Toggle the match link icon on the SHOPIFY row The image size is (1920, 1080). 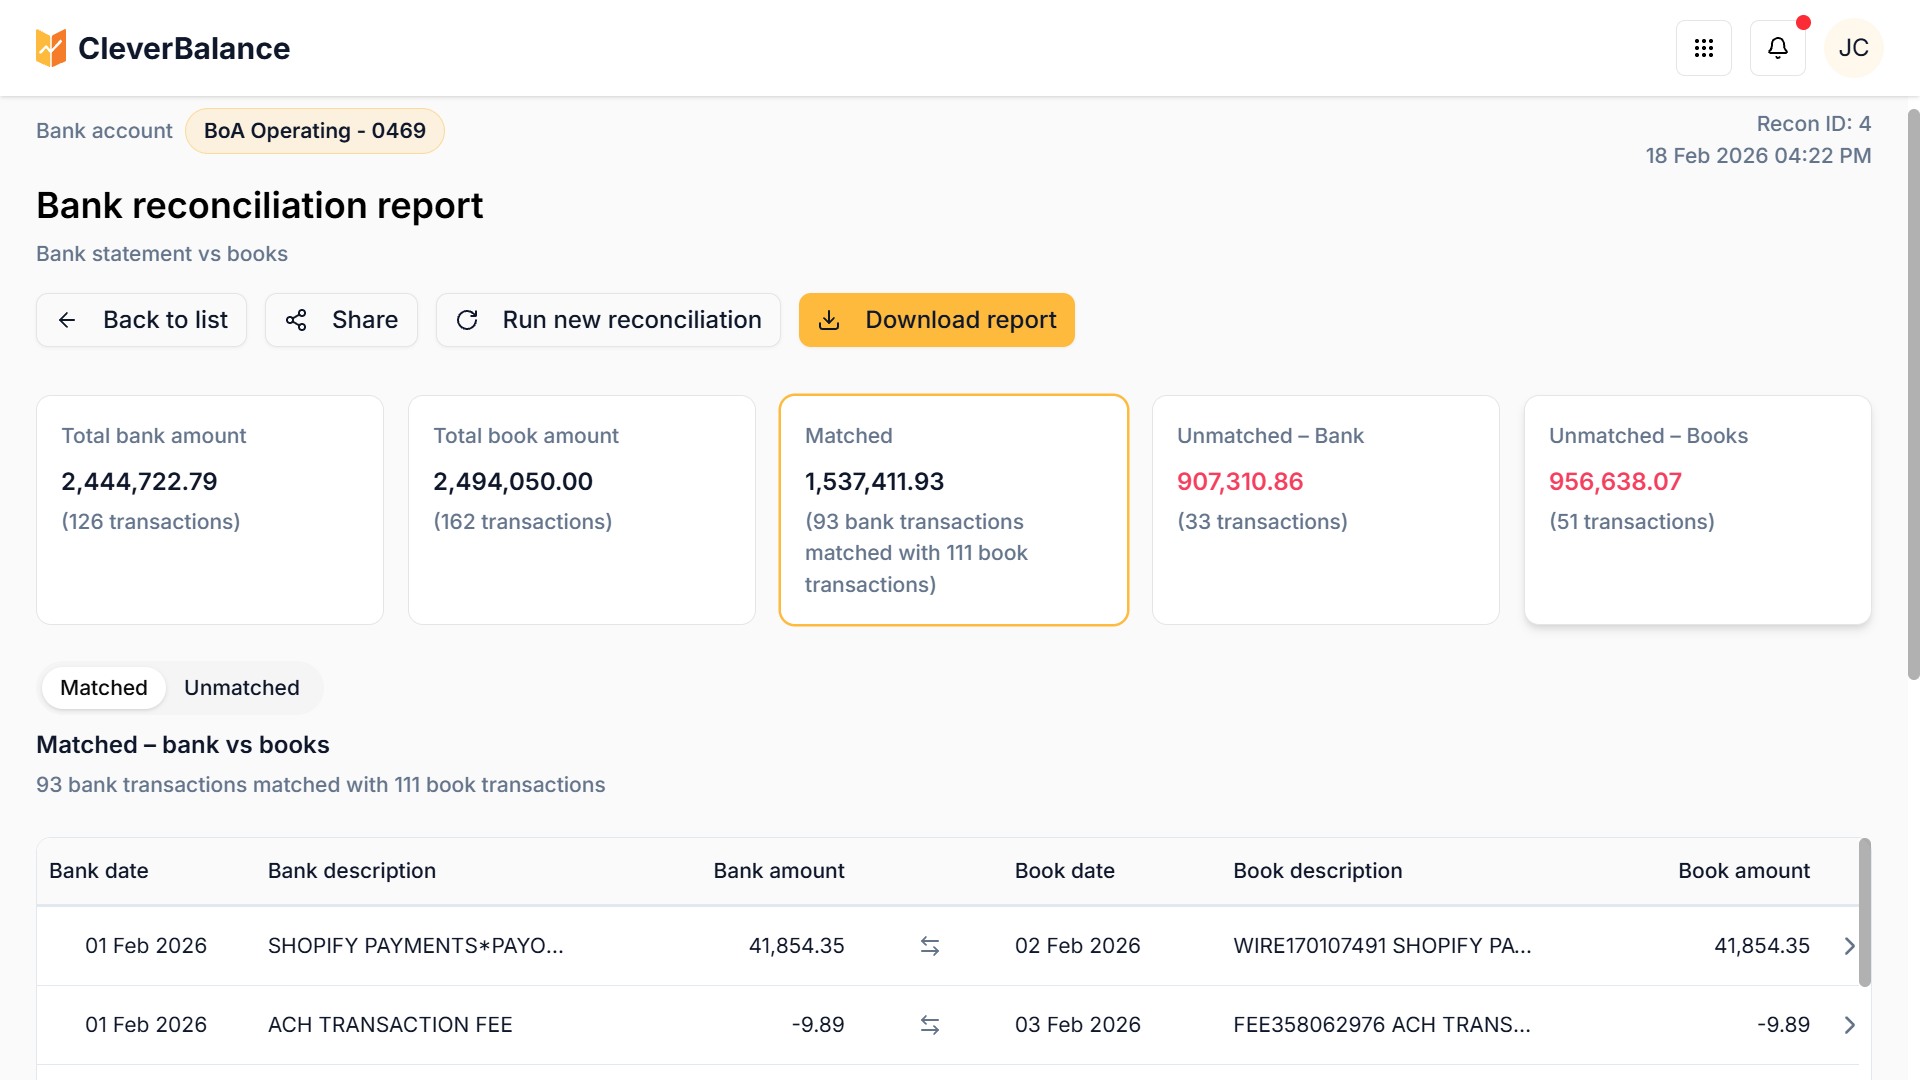pyautogui.click(x=930, y=945)
